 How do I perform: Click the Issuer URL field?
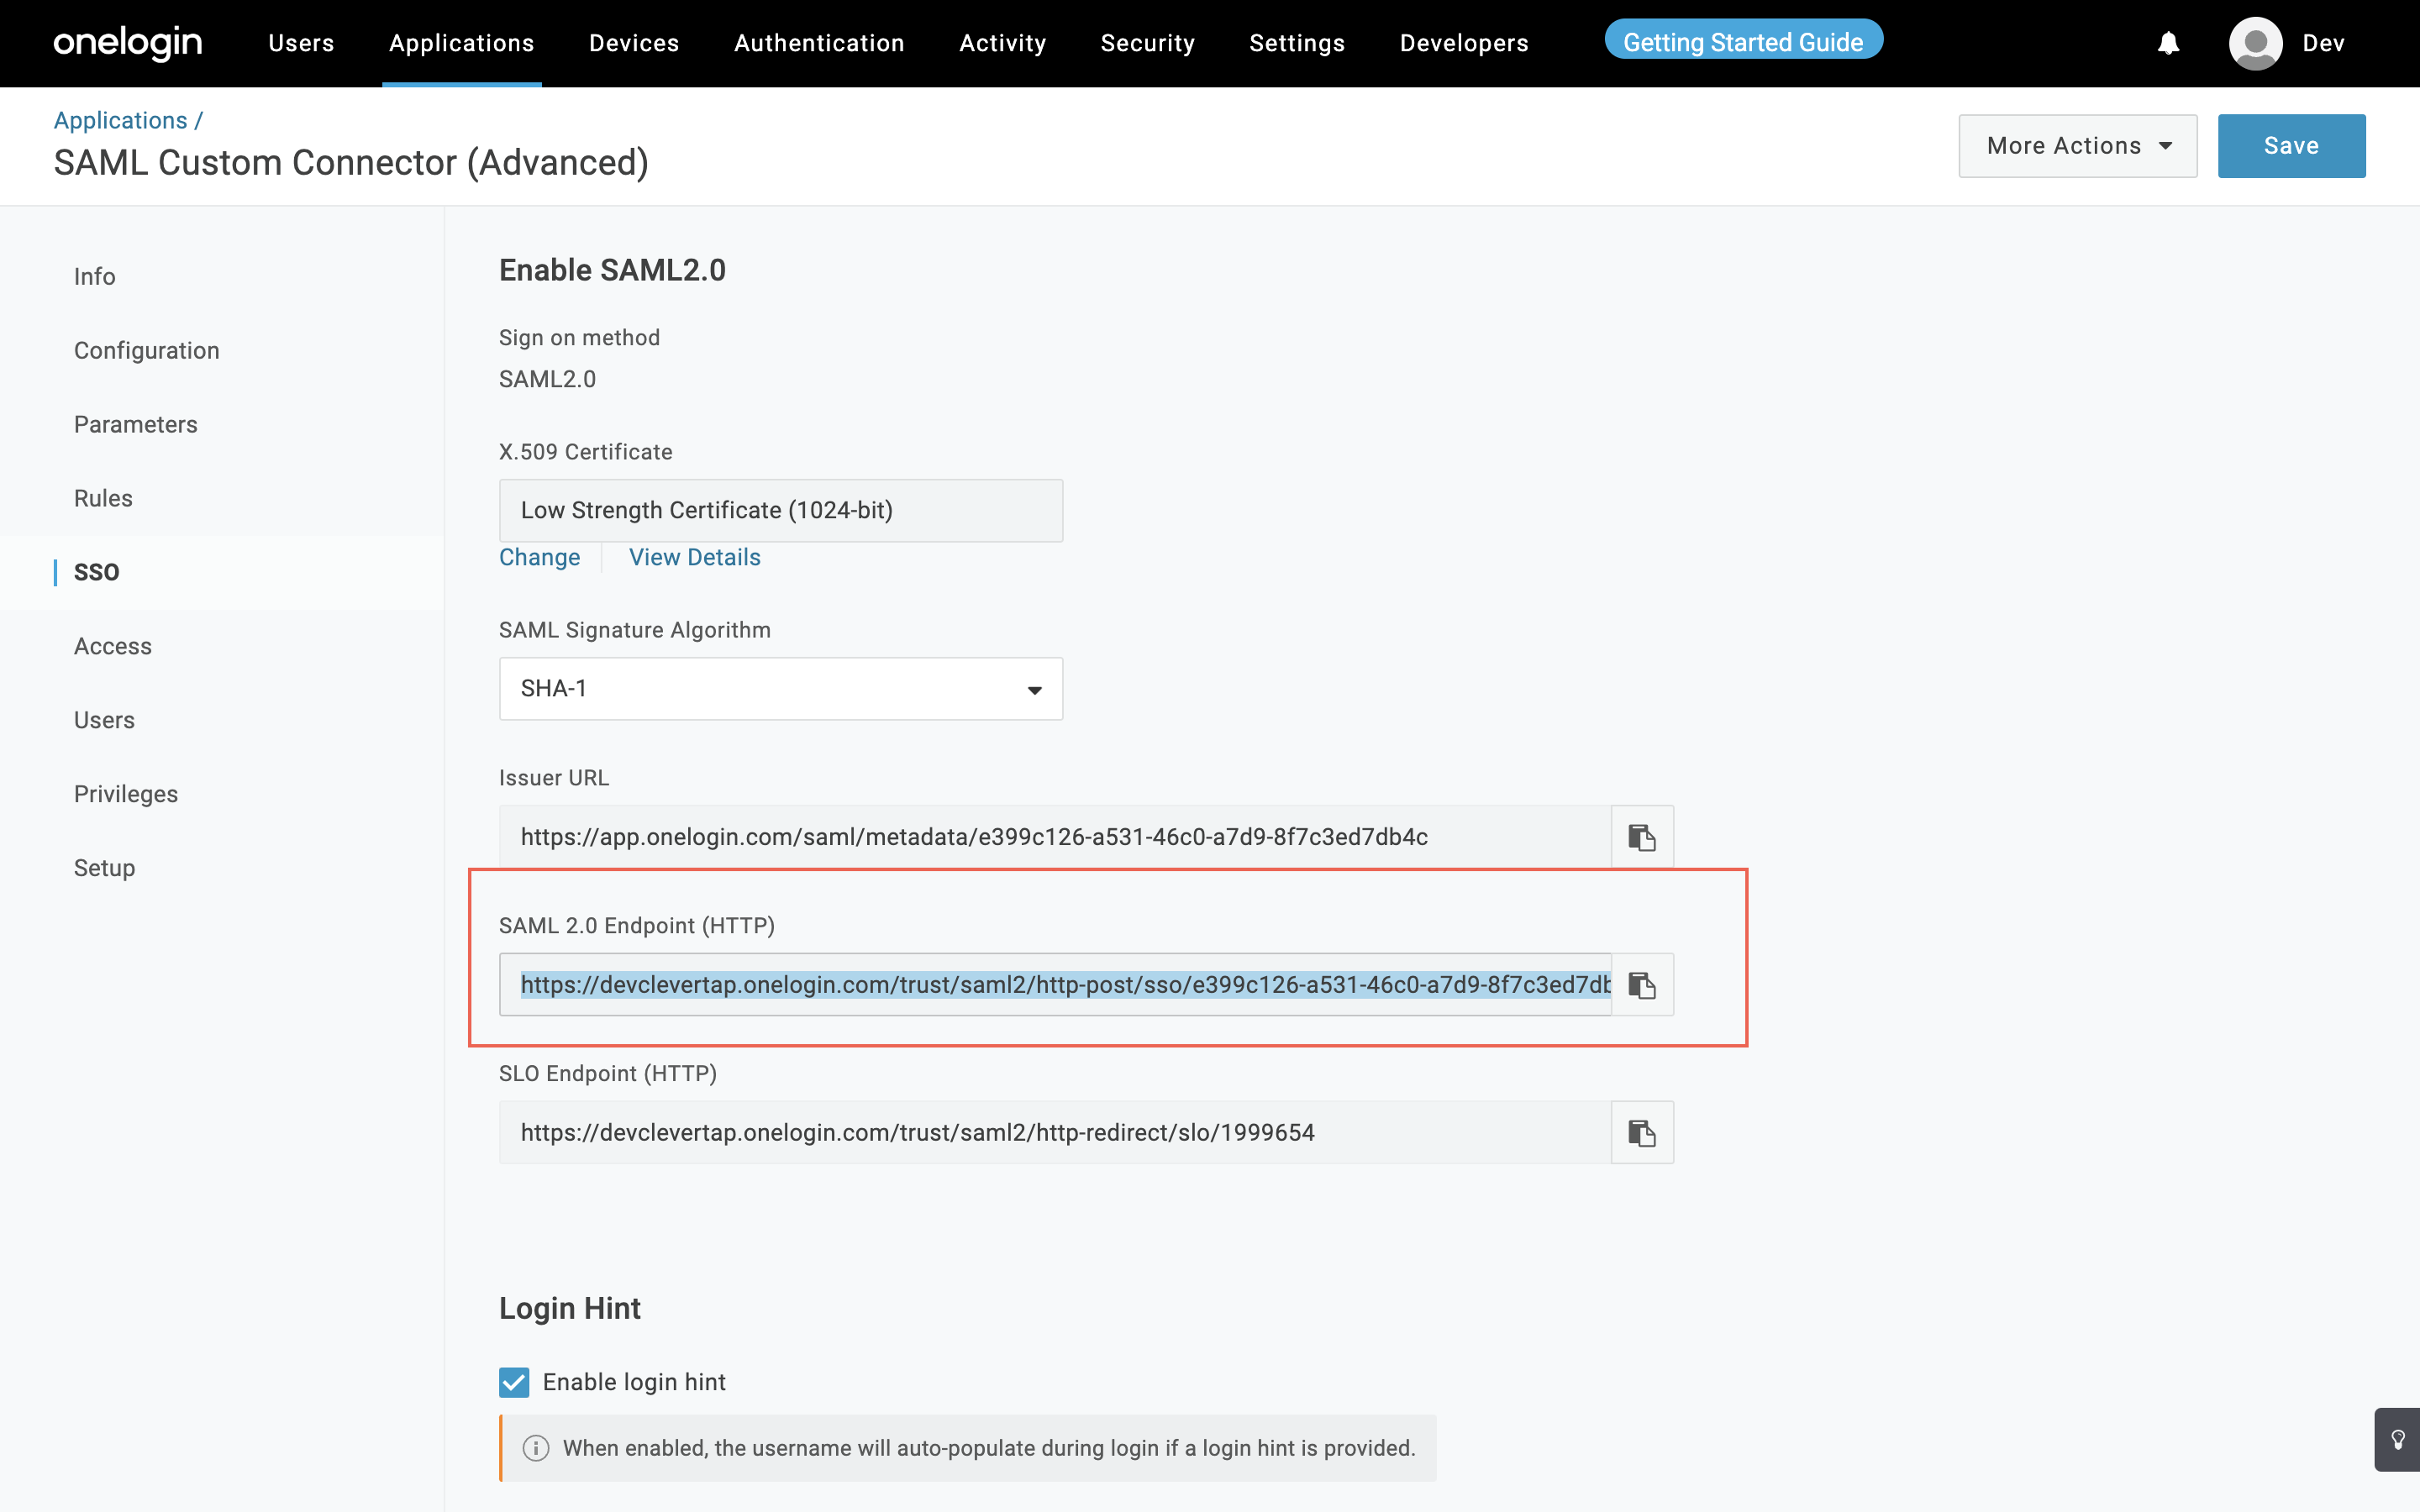[x=1055, y=837]
